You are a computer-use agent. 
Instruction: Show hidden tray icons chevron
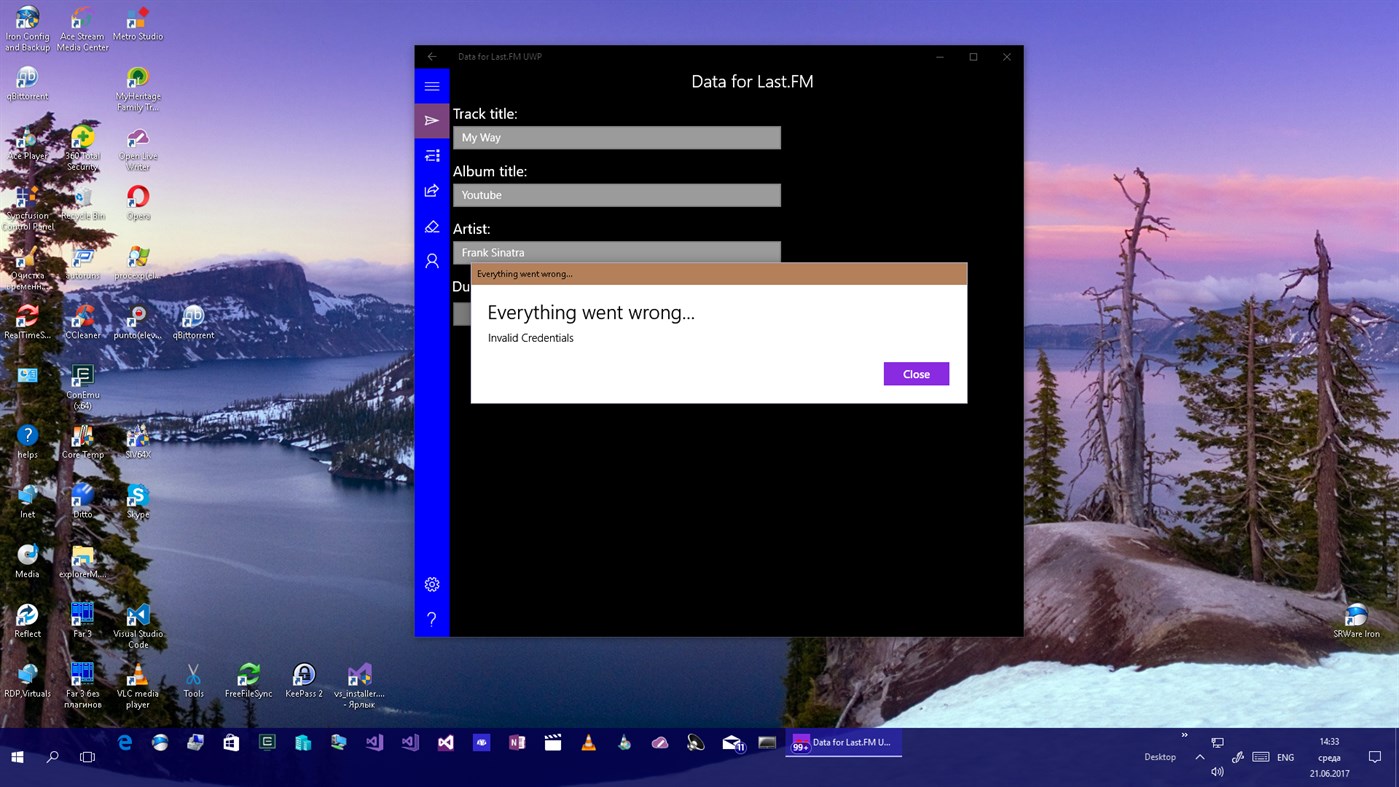click(1200, 757)
